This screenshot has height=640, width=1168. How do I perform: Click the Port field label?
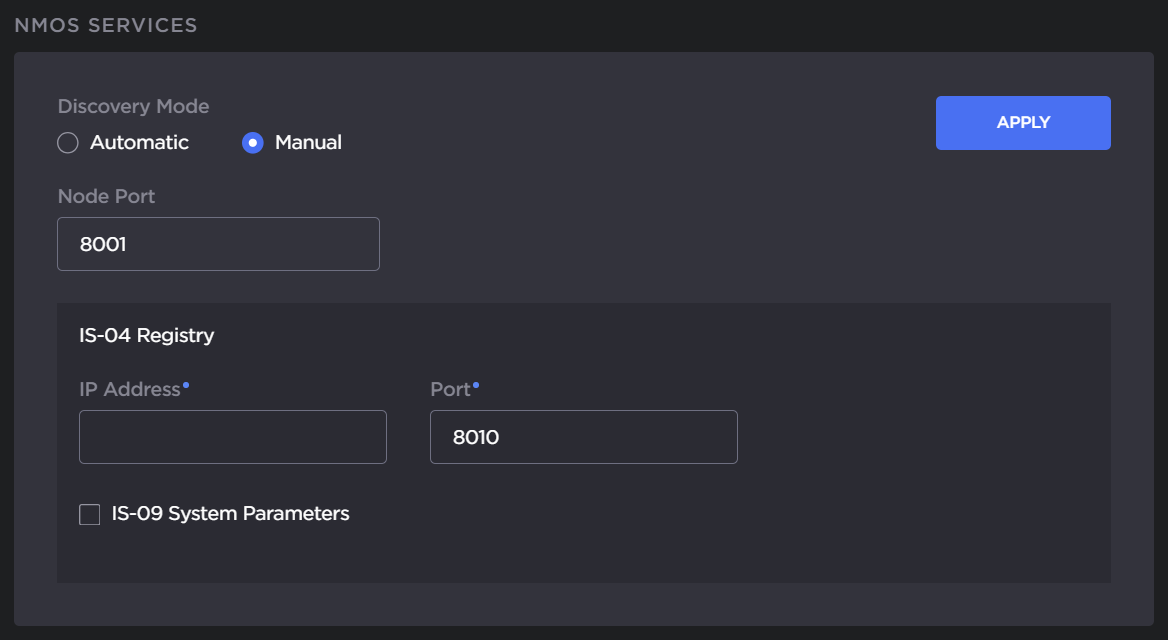450,390
